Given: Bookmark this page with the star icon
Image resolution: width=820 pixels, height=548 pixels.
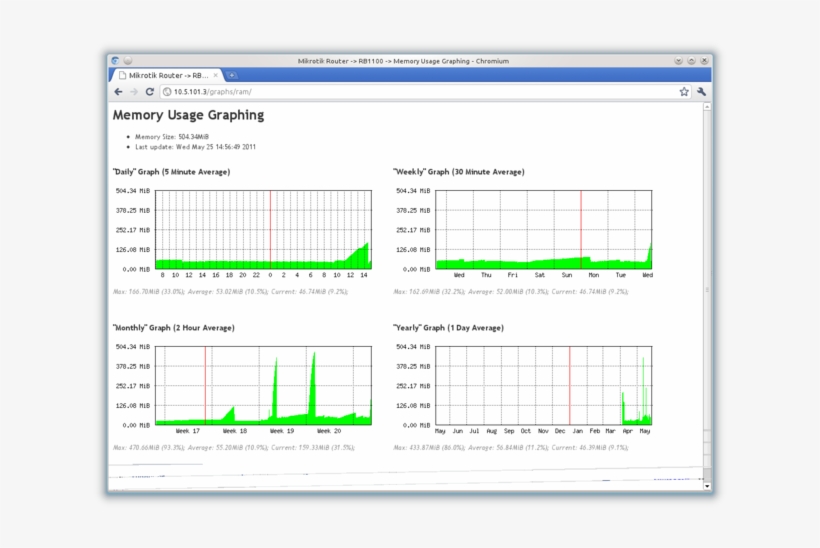Looking at the screenshot, I should coord(684,92).
